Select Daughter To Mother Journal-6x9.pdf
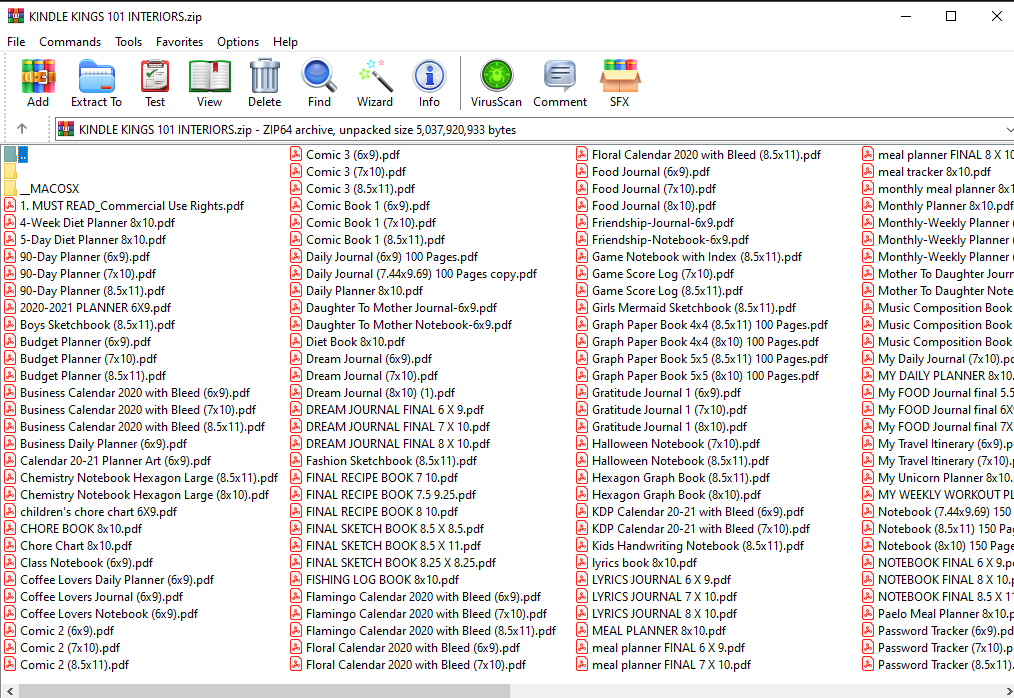The image size is (1014, 698). pos(394,308)
